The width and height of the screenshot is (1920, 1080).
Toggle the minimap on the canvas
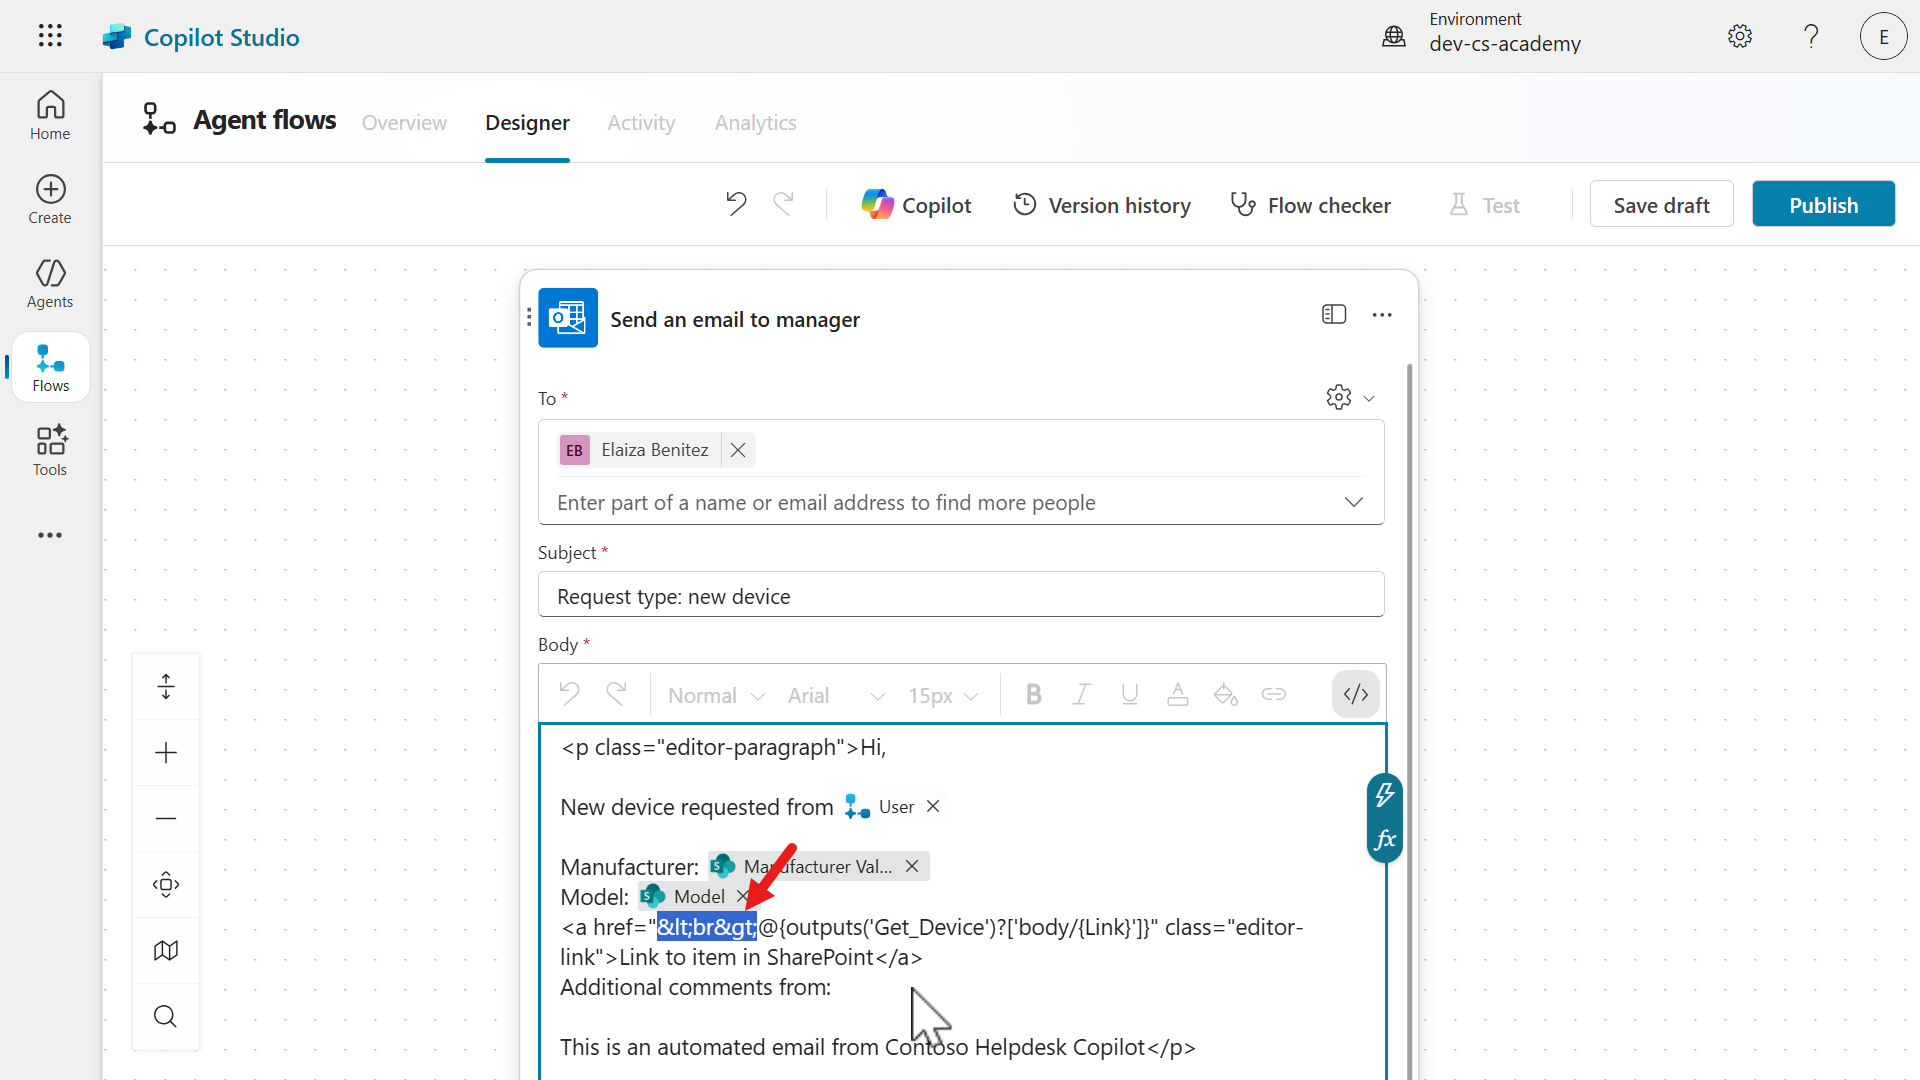coord(166,950)
